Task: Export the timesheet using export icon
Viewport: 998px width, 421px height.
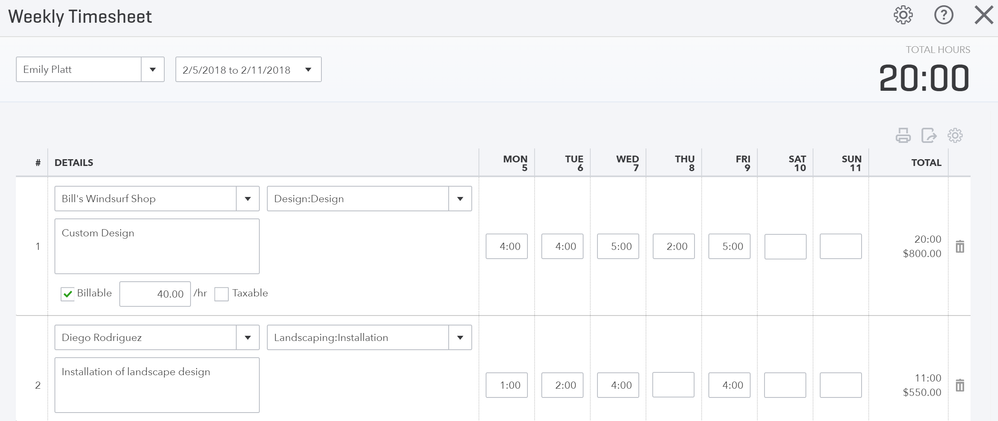Action: 929,135
